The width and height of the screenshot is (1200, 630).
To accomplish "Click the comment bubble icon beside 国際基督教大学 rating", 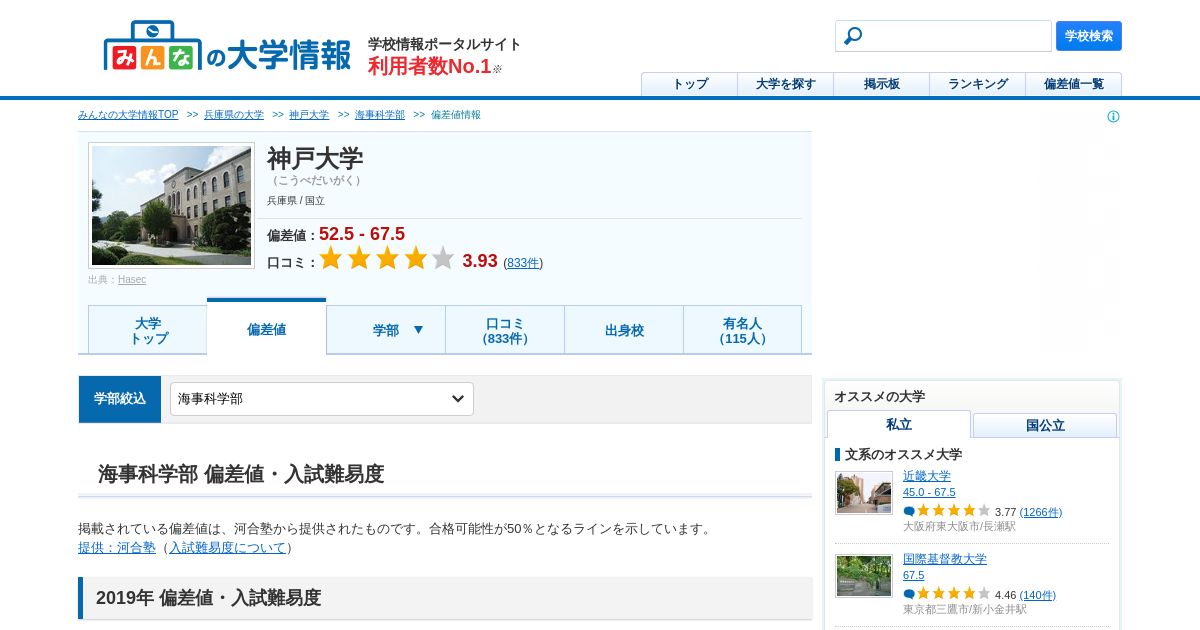I will click(x=909, y=594).
